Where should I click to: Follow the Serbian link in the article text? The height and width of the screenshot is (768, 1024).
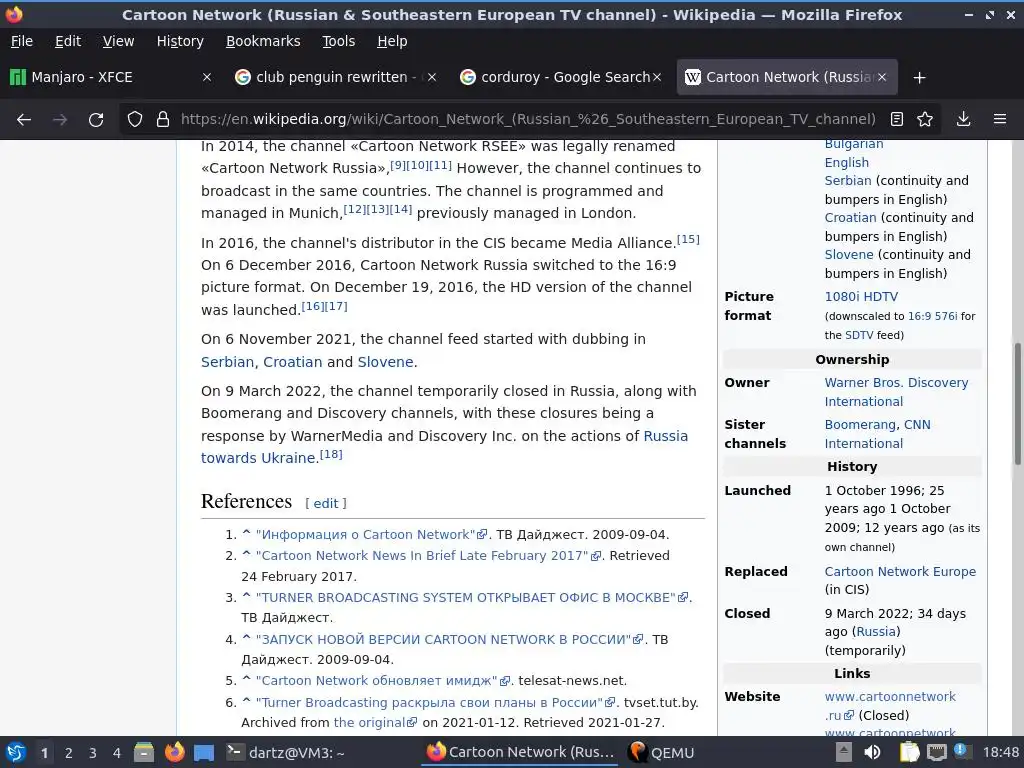pyautogui.click(x=227, y=362)
